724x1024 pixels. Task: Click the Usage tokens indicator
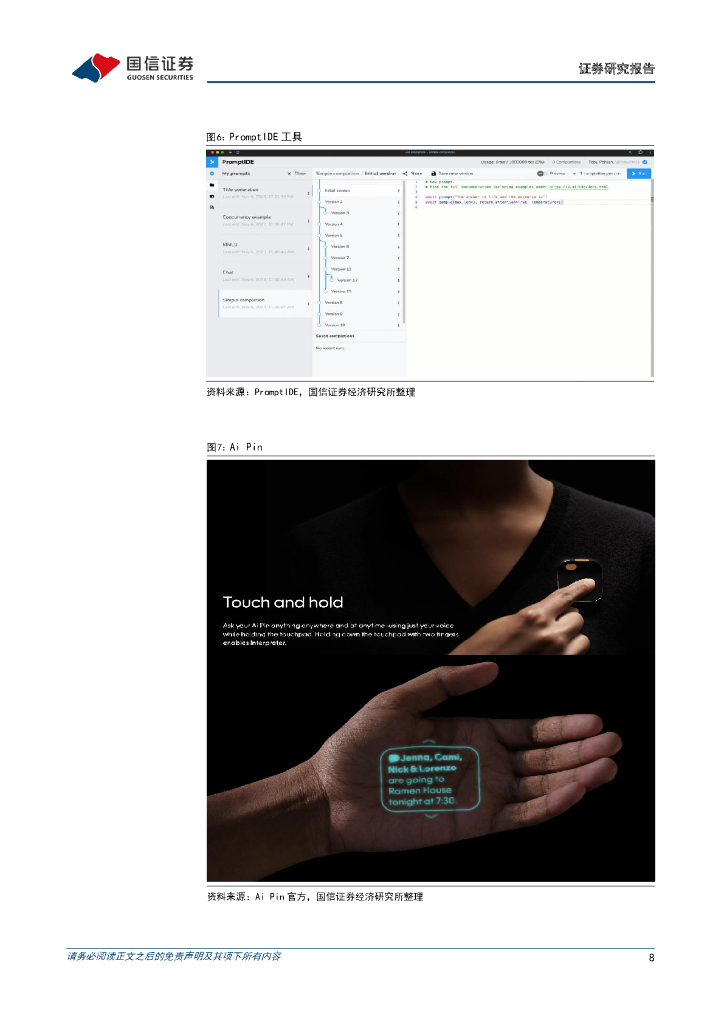[512, 162]
